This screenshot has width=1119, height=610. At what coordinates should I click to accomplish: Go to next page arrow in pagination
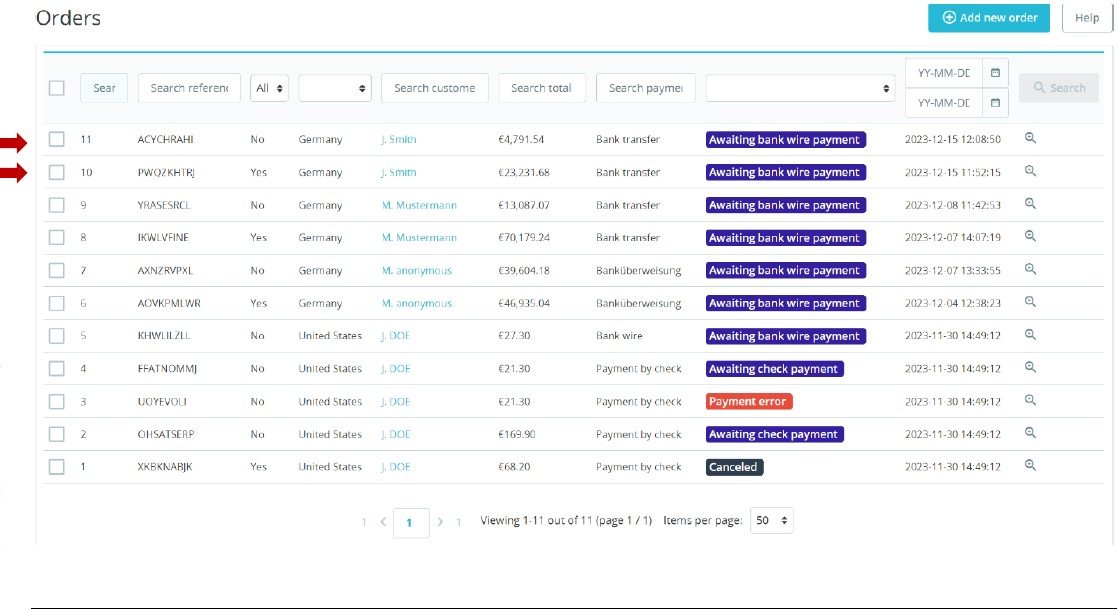pos(440,522)
